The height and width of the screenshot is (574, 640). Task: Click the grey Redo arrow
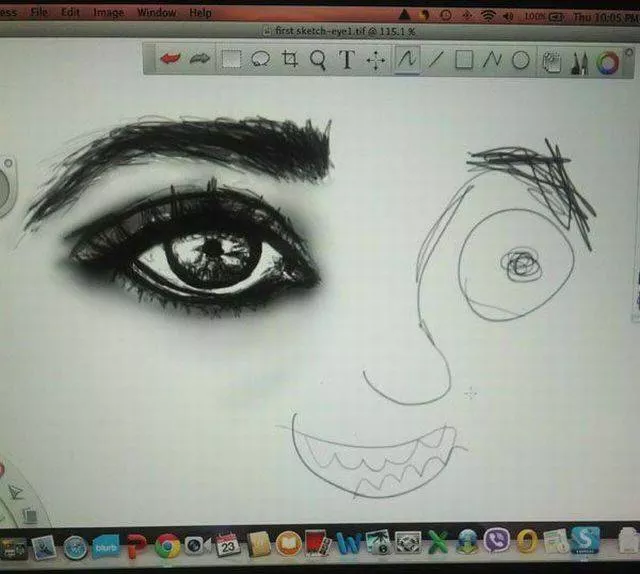coord(200,60)
